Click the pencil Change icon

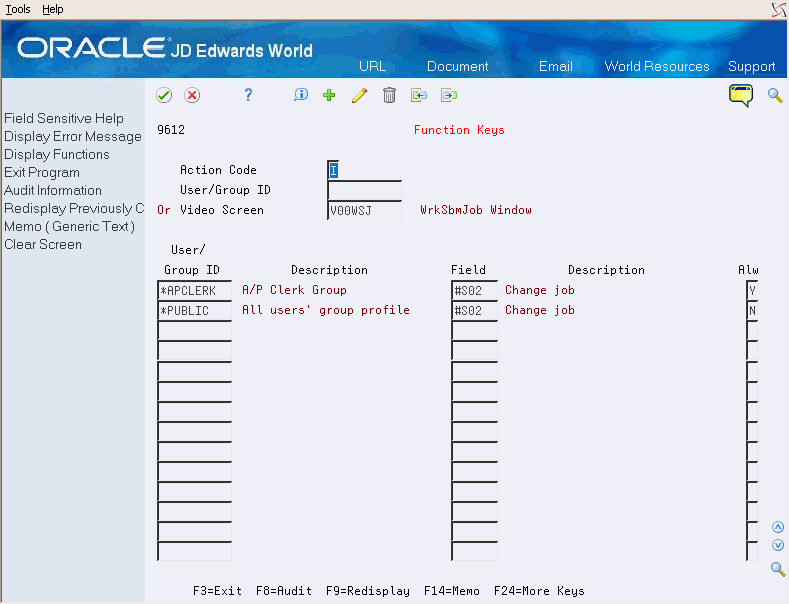359,95
